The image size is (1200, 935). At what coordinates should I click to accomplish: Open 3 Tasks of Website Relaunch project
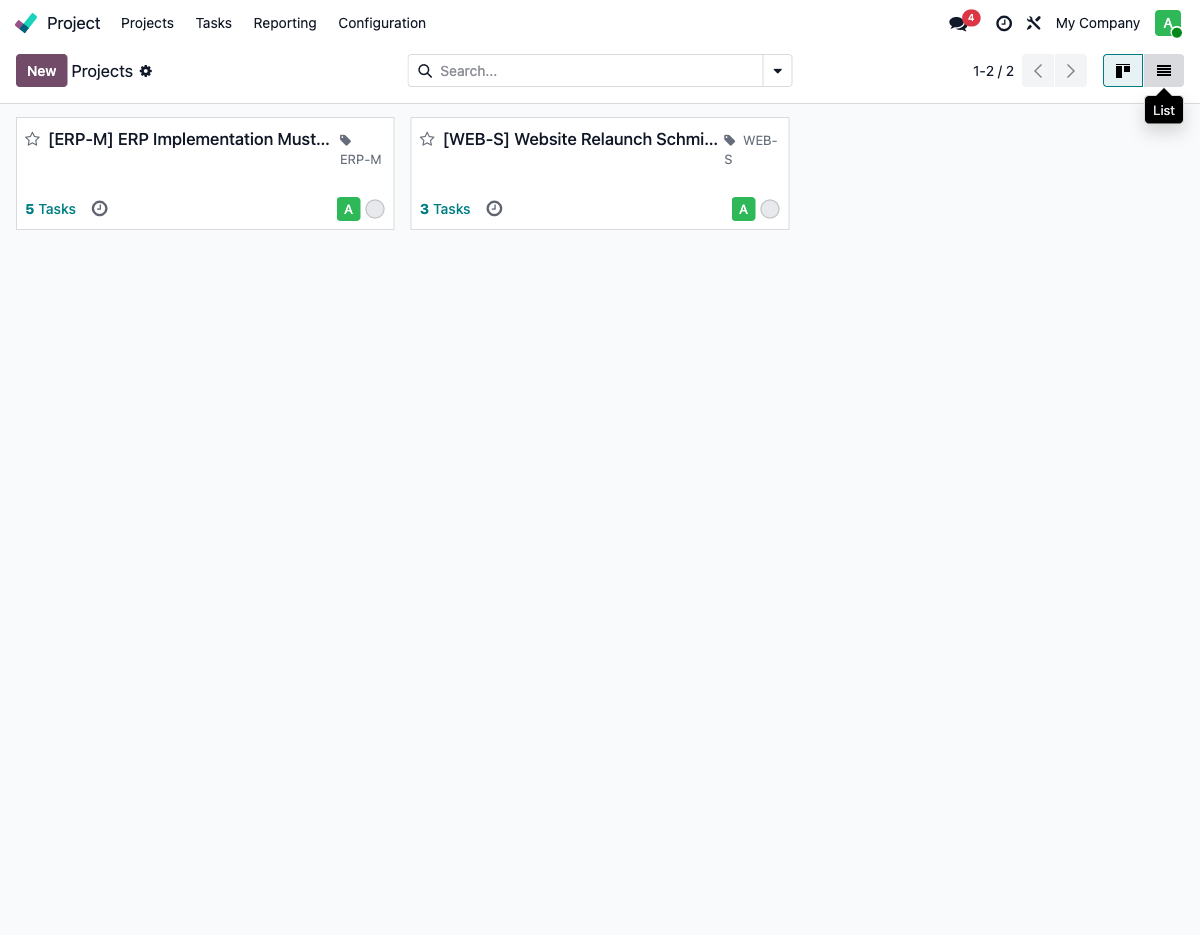click(445, 209)
